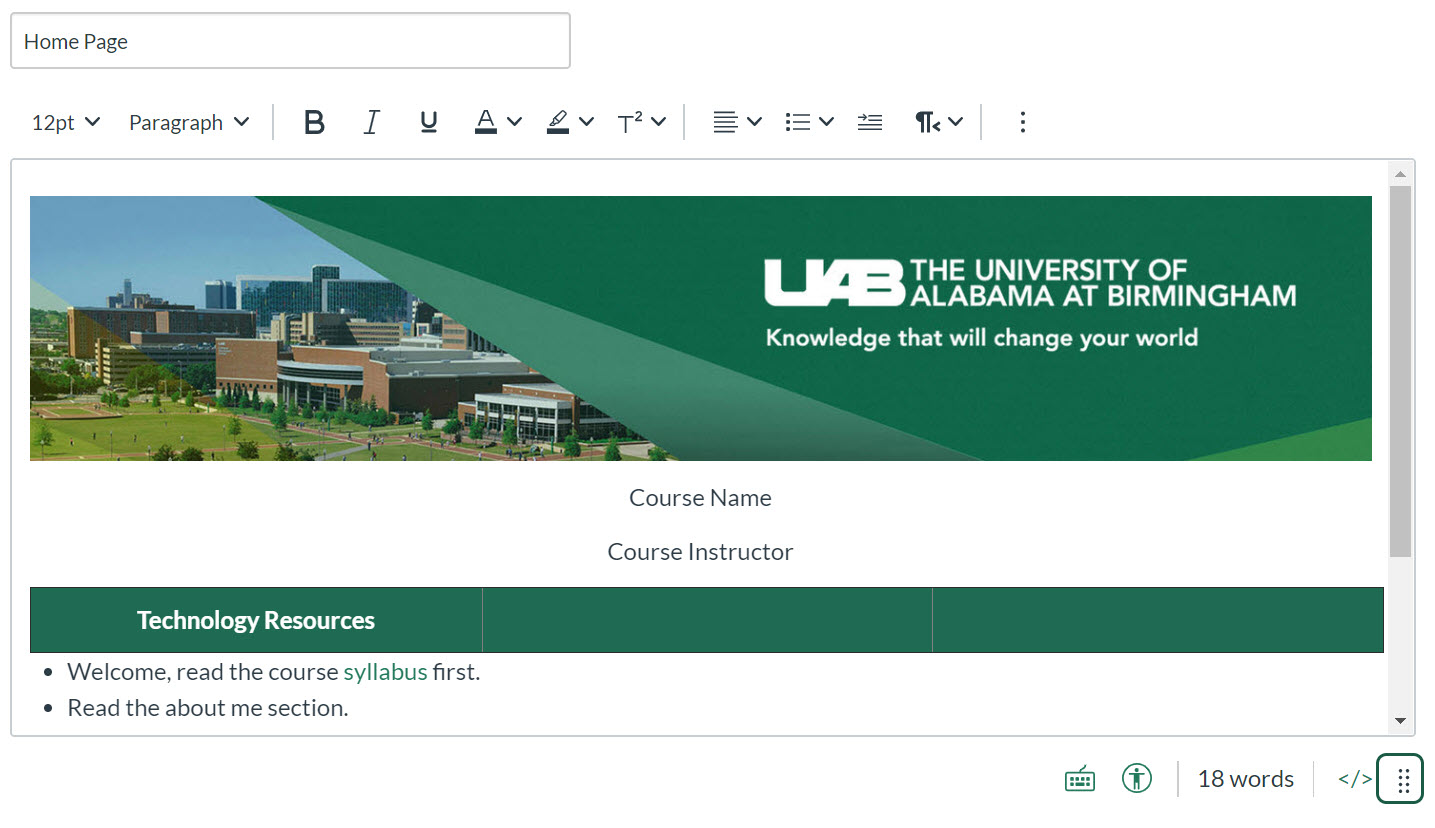Click the superscript icon
Image resolution: width=1435 pixels, height=828 pixels.
click(x=630, y=122)
